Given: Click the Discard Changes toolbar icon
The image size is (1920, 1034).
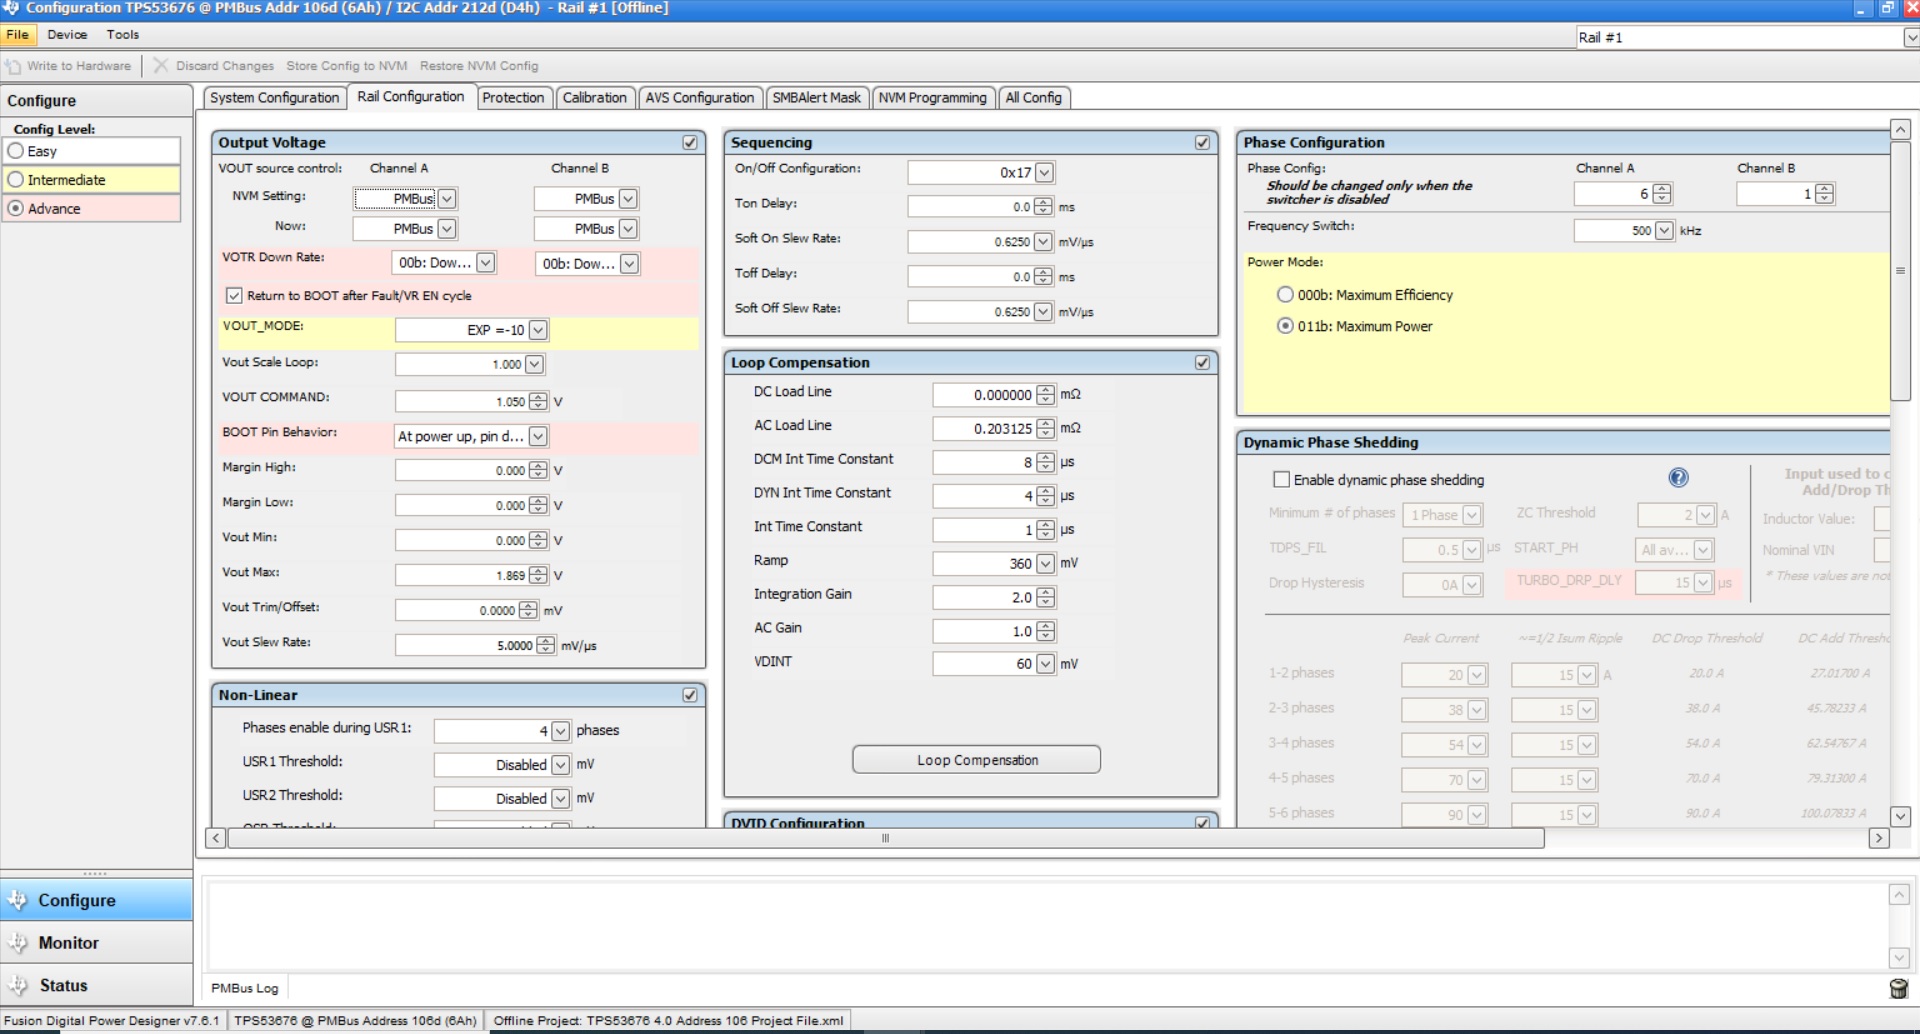Looking at the screenshot, I should coord(160,66).
